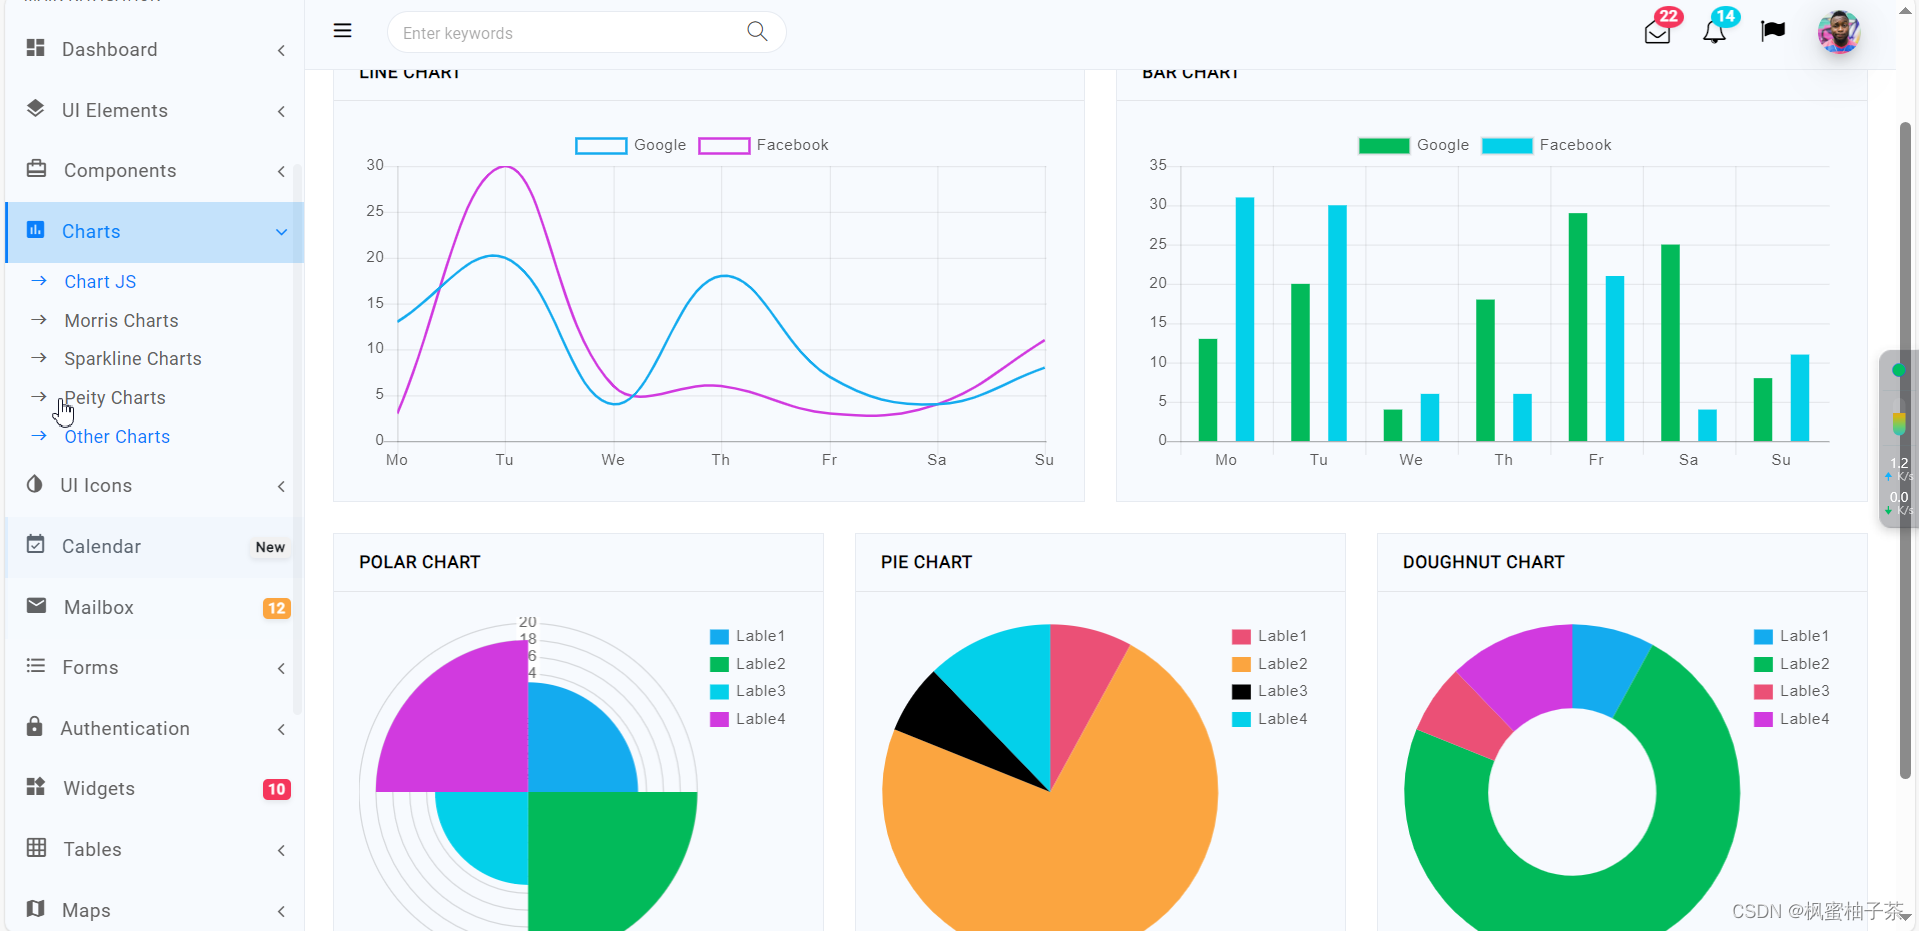Toggle Lable2 in pie chart legend

tap(1270, 664)
